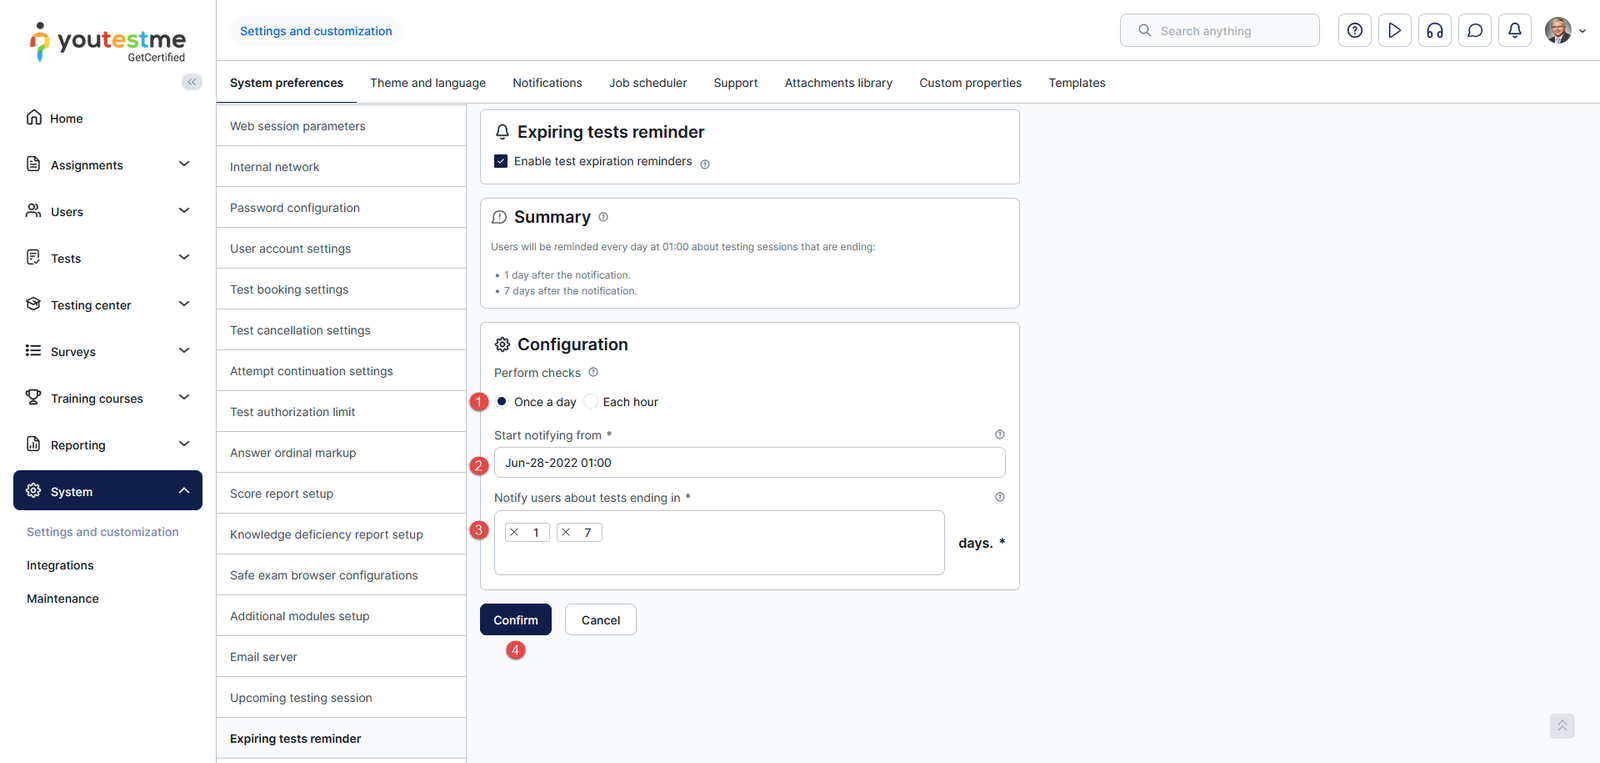Click the Confirm button
Viewport: 1600px width, 763px height.
515,620
